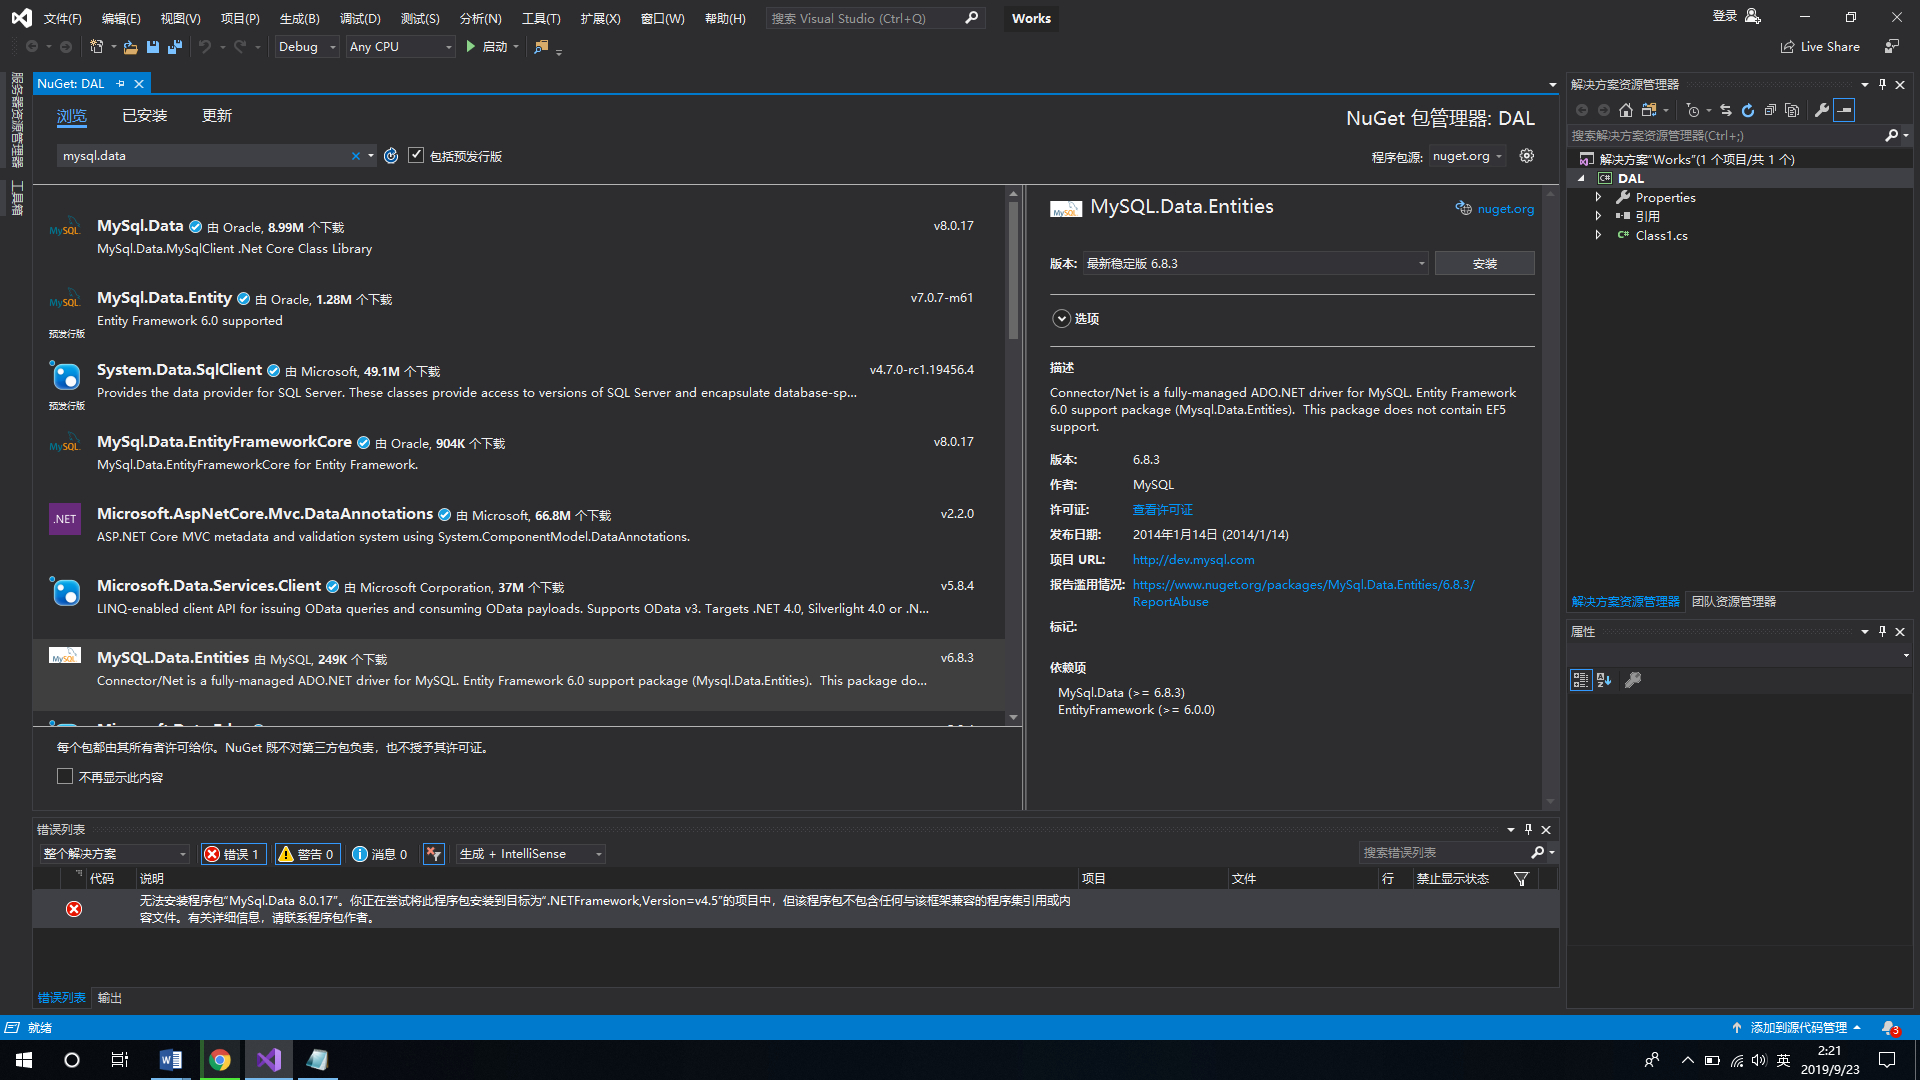Clear the mysql.data search text
Image resolution: width=1920 pixels, height=1080 pixels.
pos(355,156)
